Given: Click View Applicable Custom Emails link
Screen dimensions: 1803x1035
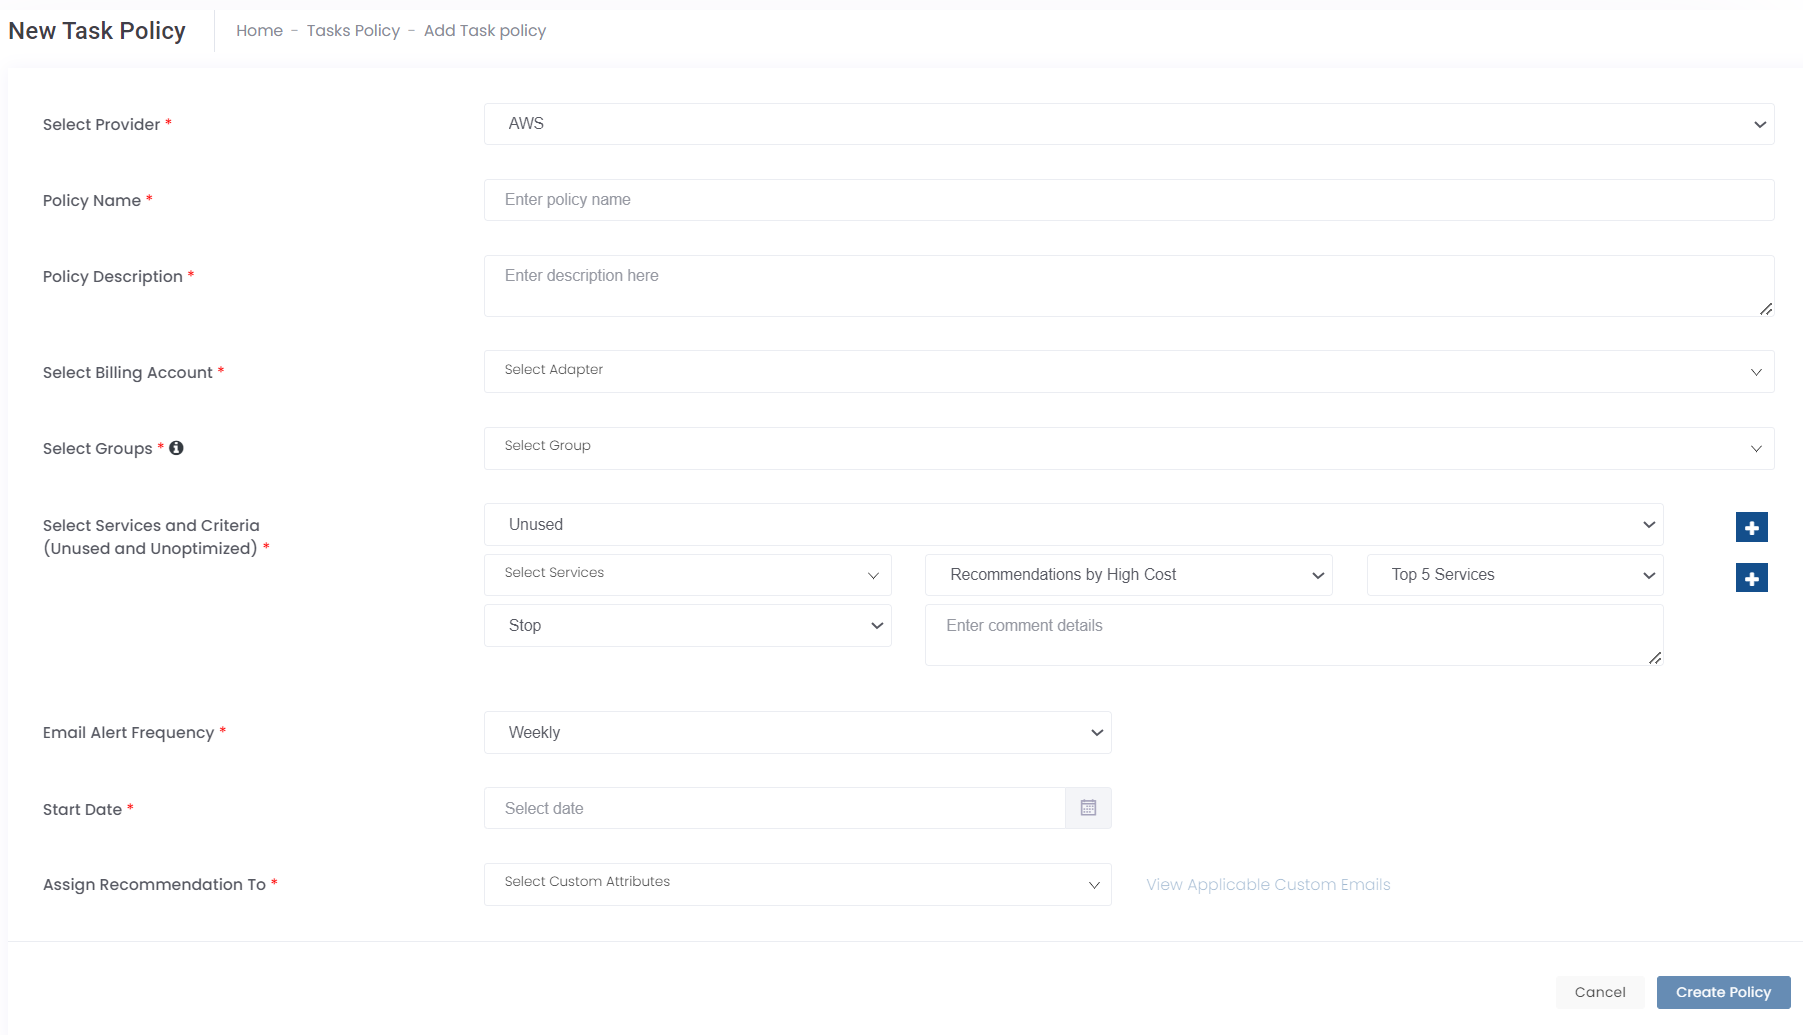Looking at the screenshot, I should [1268, 885].
